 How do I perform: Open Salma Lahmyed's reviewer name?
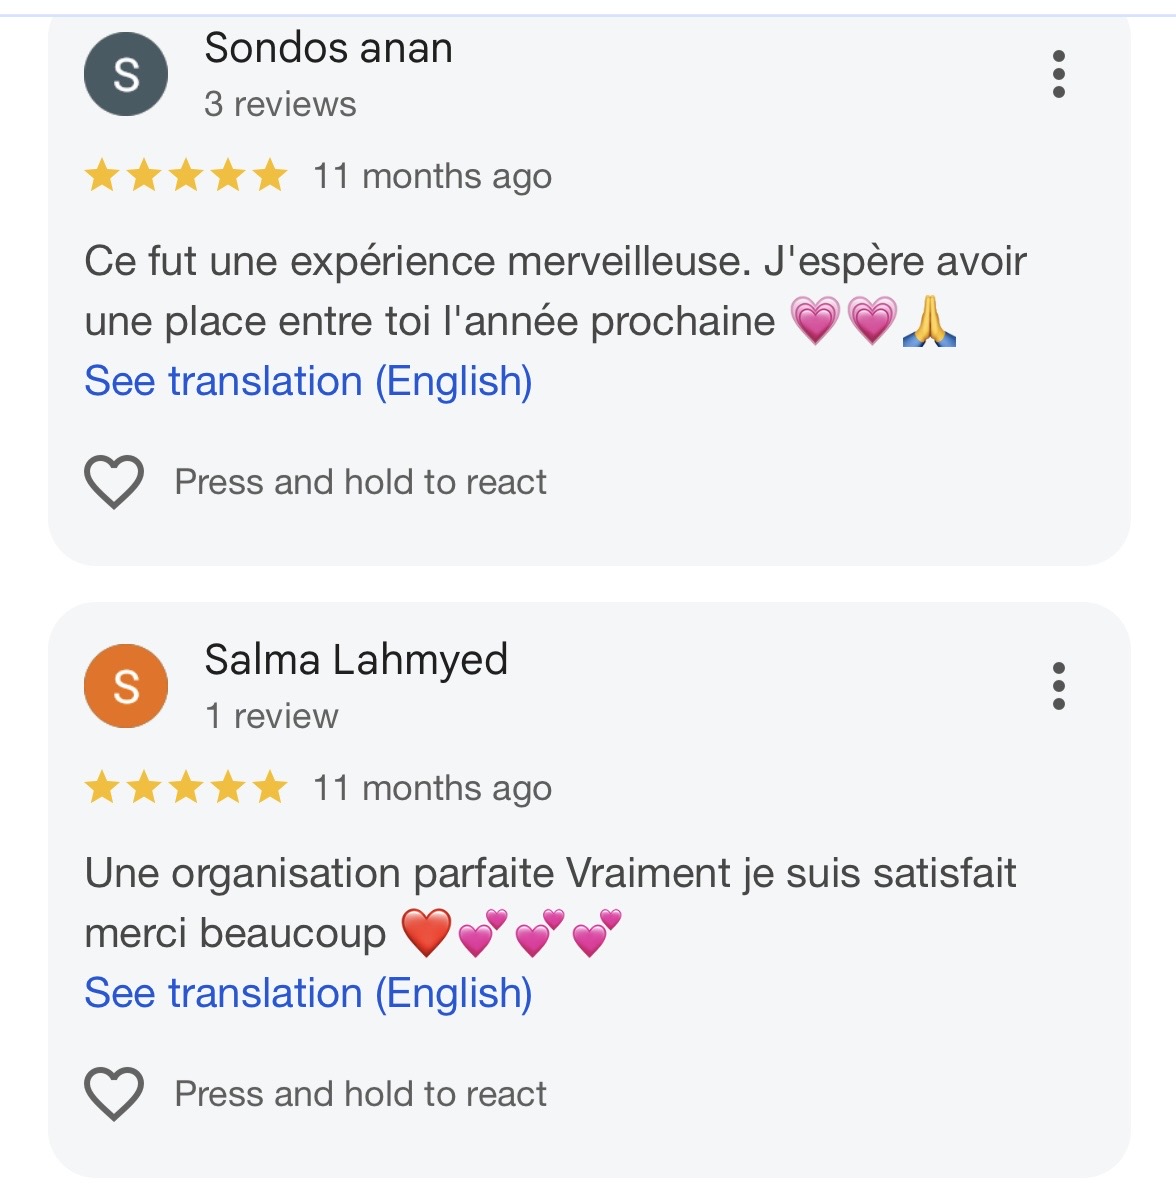[x=356, y=660]
